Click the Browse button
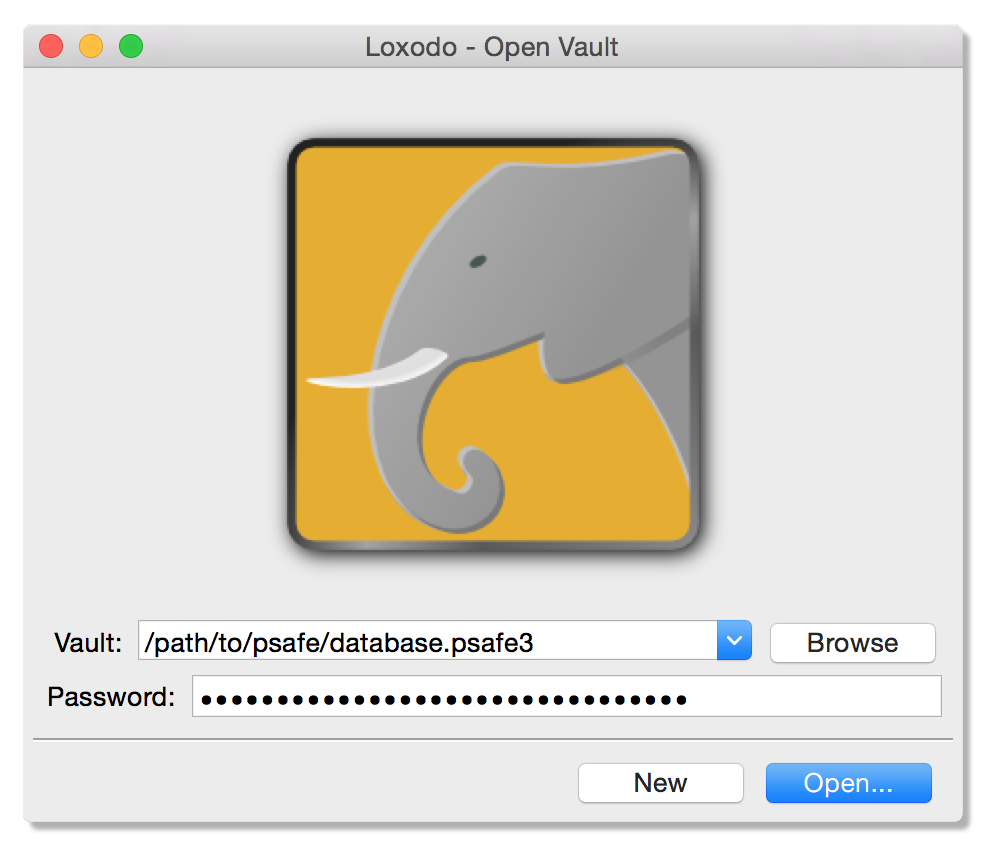This screenshot has height=848, width=994. click(x=852, y=643)
